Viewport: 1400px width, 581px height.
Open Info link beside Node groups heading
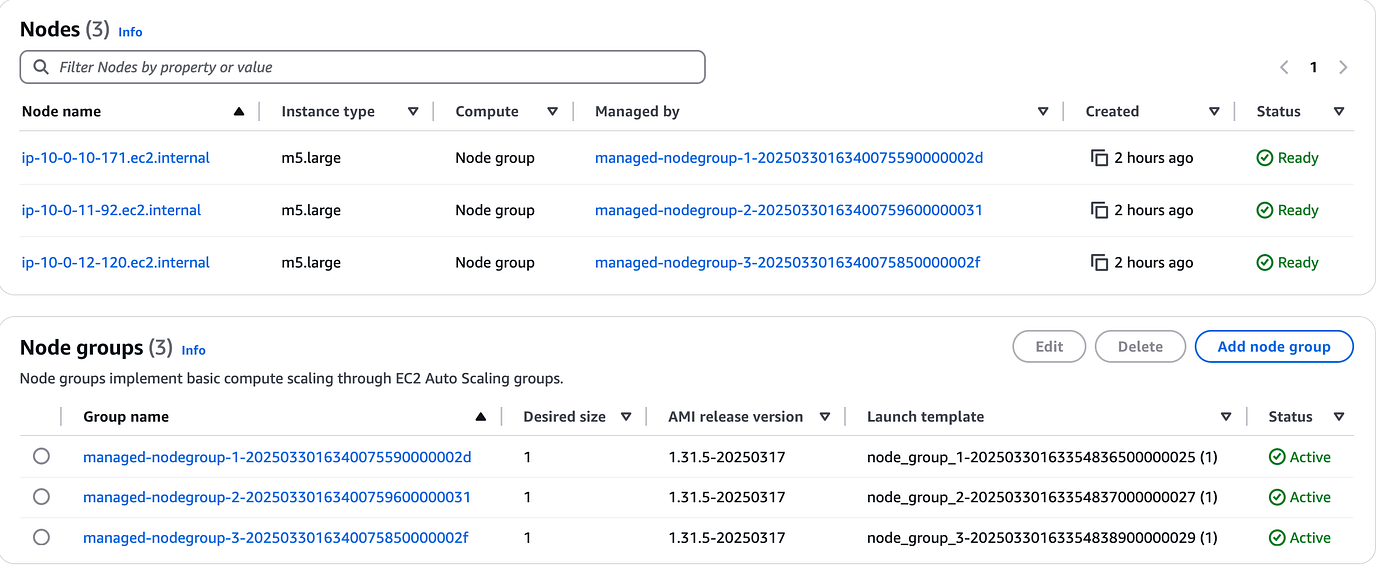193,350
